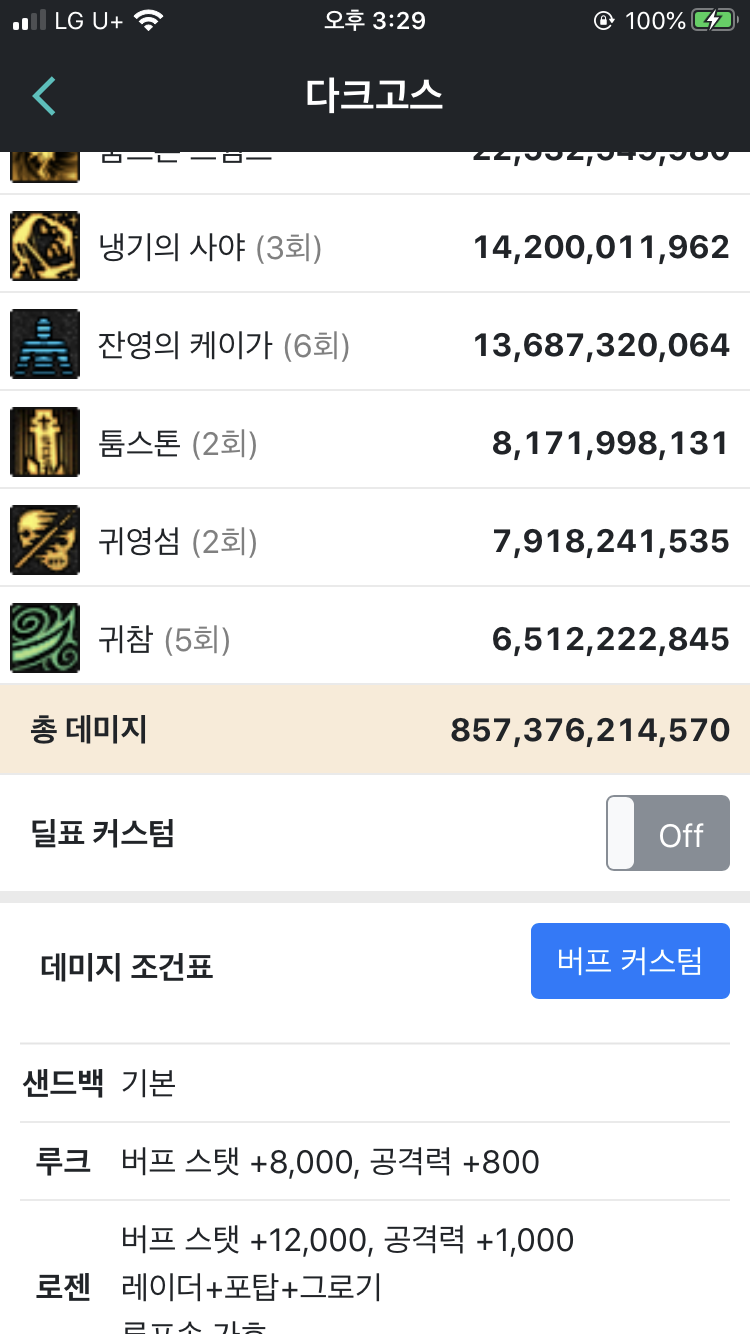Tap the 총 데미지 total row
Viewport: 750px width, 1334px height.
tap(375, 730)
